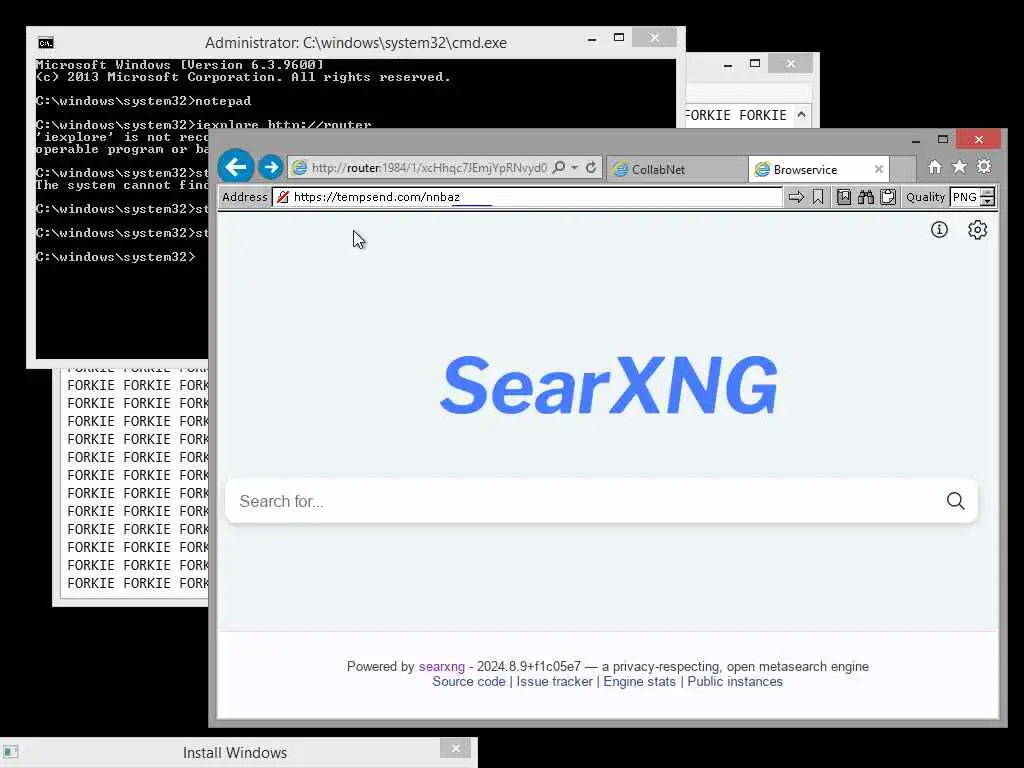Viewport: 1024px width, 768px height.
Task: Click the insecure lock icon in Address bar
Action: pyautogui.click(x=283, y=197)
